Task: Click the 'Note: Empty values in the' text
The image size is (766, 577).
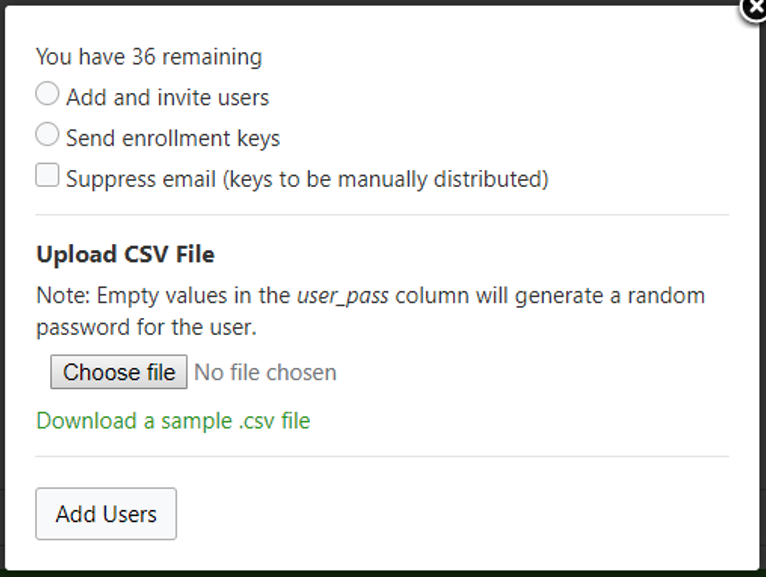Action: tap(163, 296)
